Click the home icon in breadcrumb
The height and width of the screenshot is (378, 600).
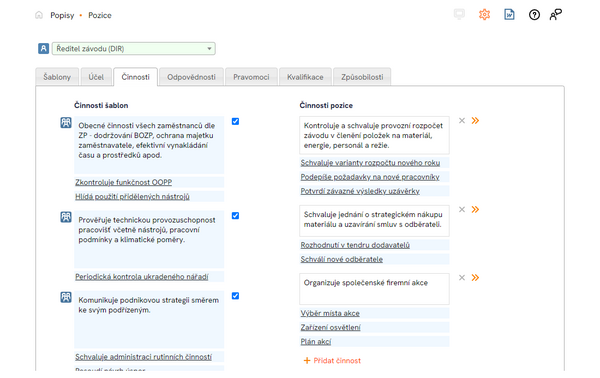click(x=39, y=15)
